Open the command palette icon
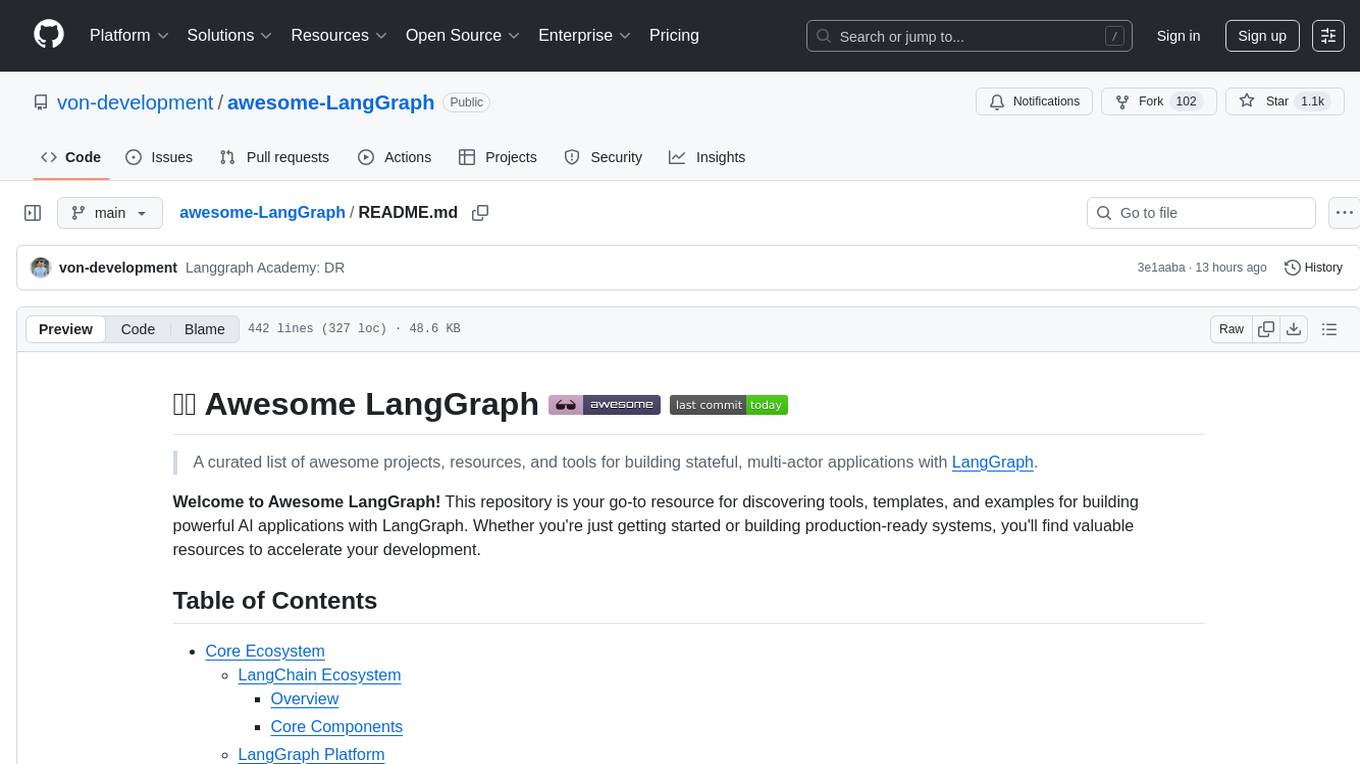Screen dimensions: 1360x764 [x=1328, y=35]
